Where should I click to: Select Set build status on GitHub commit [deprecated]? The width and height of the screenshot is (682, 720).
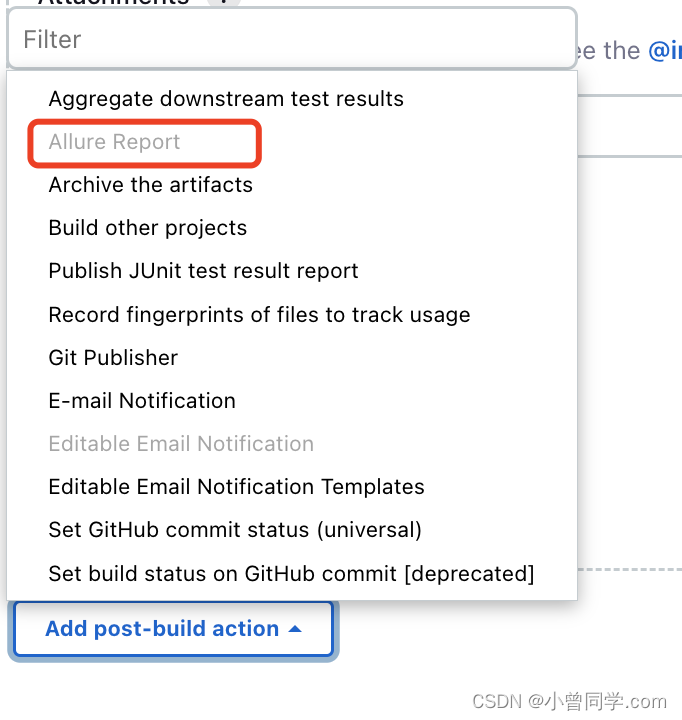pos(291,574)
